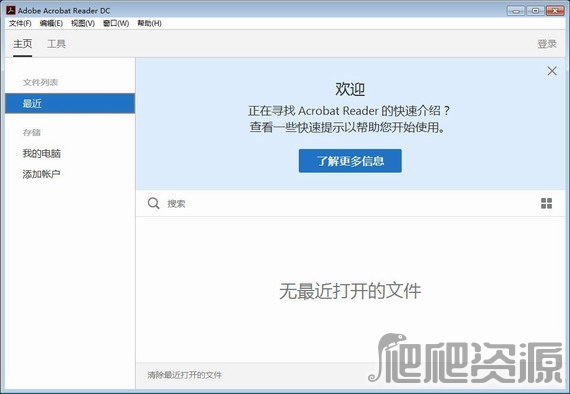570x394 pixels.
Task: Click the 无最近打开的文件 message
Action: coord(350,291)
